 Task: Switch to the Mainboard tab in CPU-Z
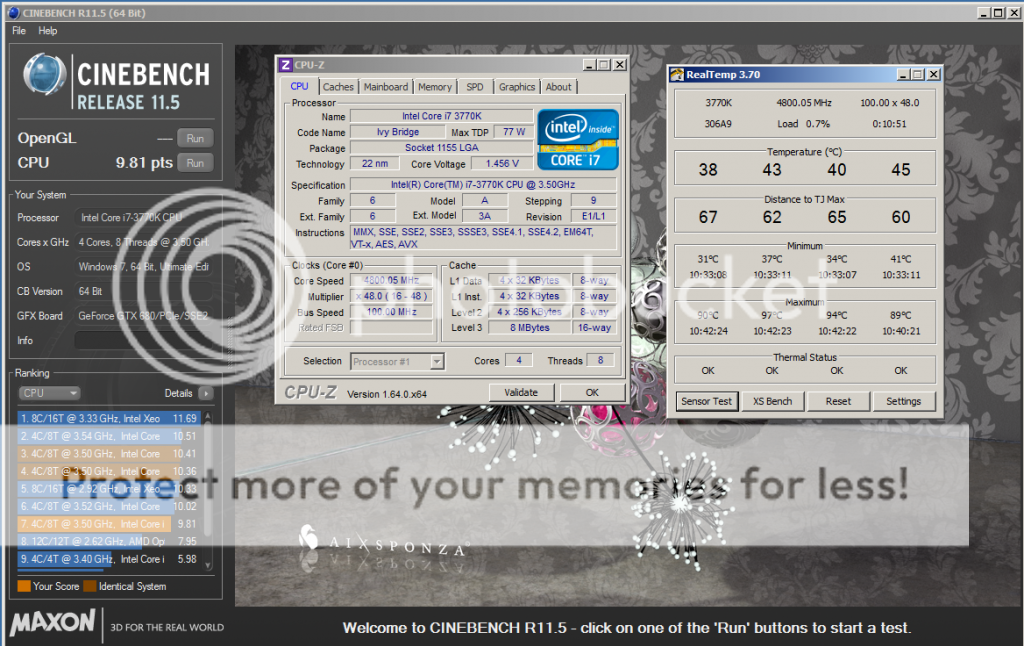(x=385, y=87)
